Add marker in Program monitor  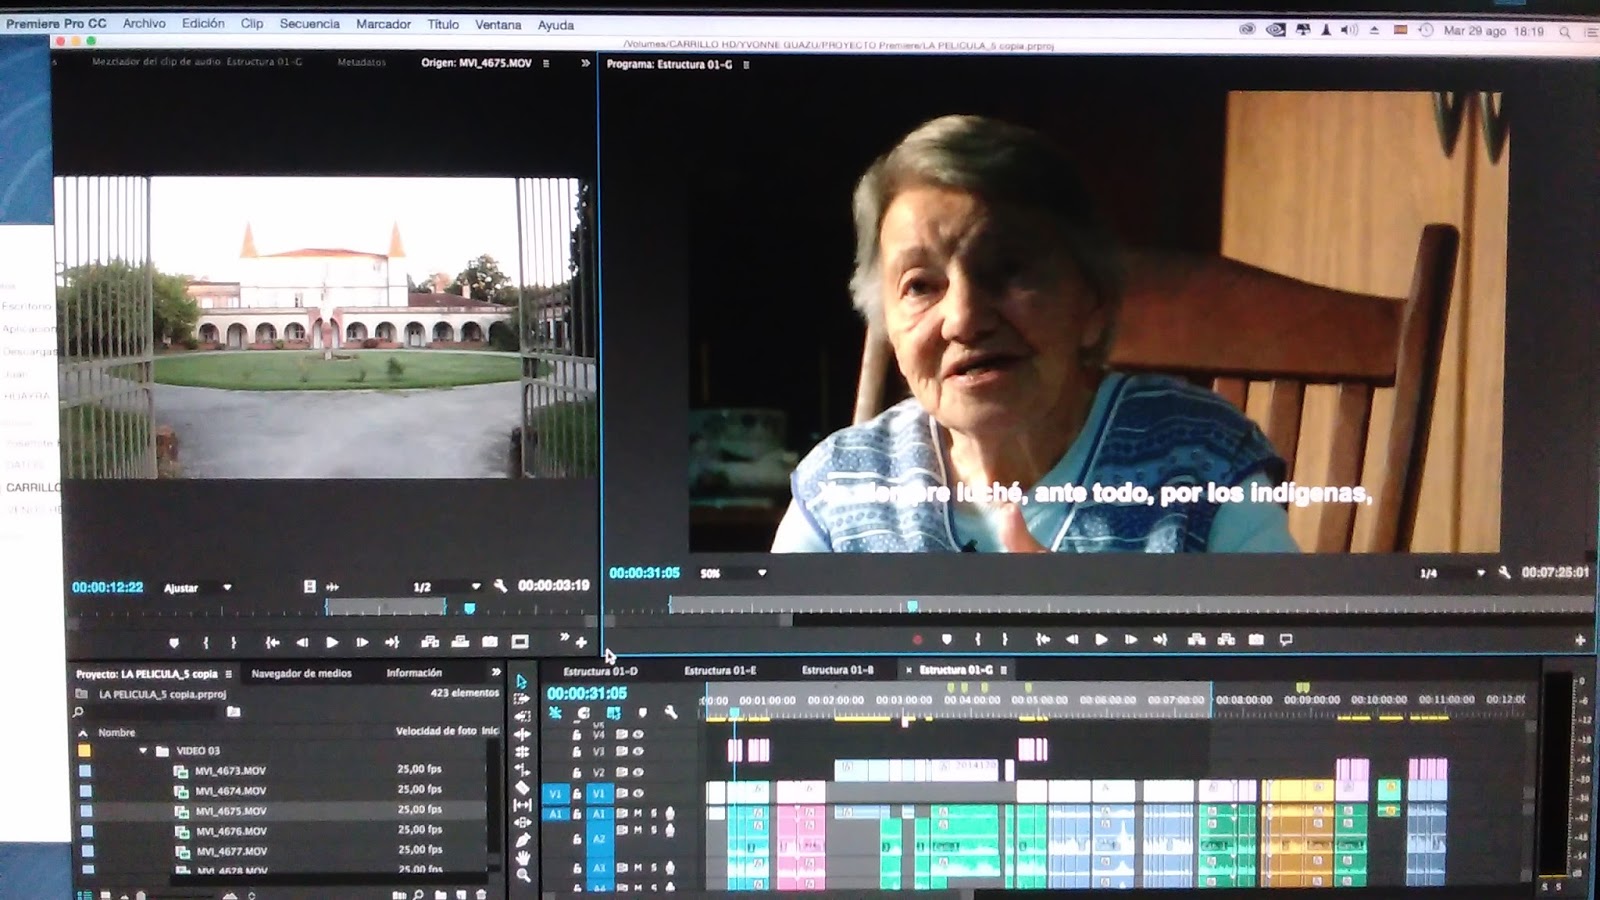click(947, 640)
